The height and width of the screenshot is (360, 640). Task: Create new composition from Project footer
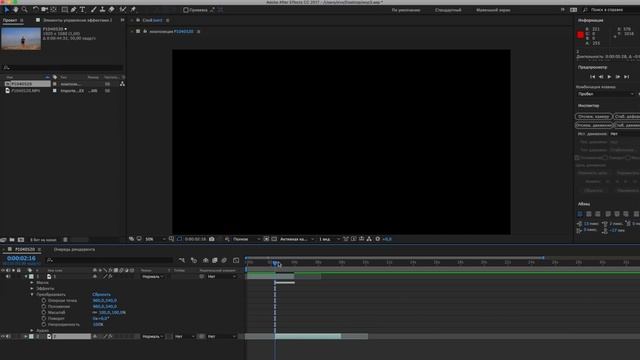21,240
